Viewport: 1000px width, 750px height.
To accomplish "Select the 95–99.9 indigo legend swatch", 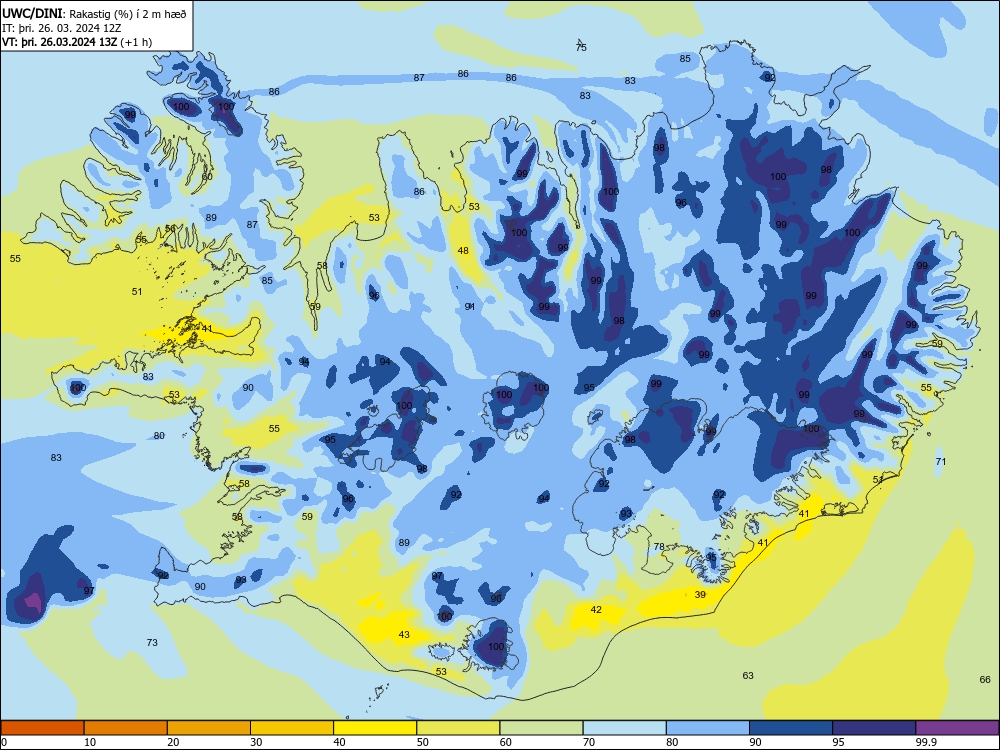I will (x=874, y=728).
